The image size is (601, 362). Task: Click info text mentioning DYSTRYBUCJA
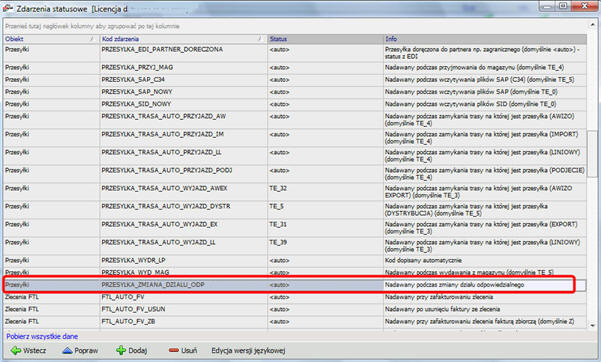466,210
